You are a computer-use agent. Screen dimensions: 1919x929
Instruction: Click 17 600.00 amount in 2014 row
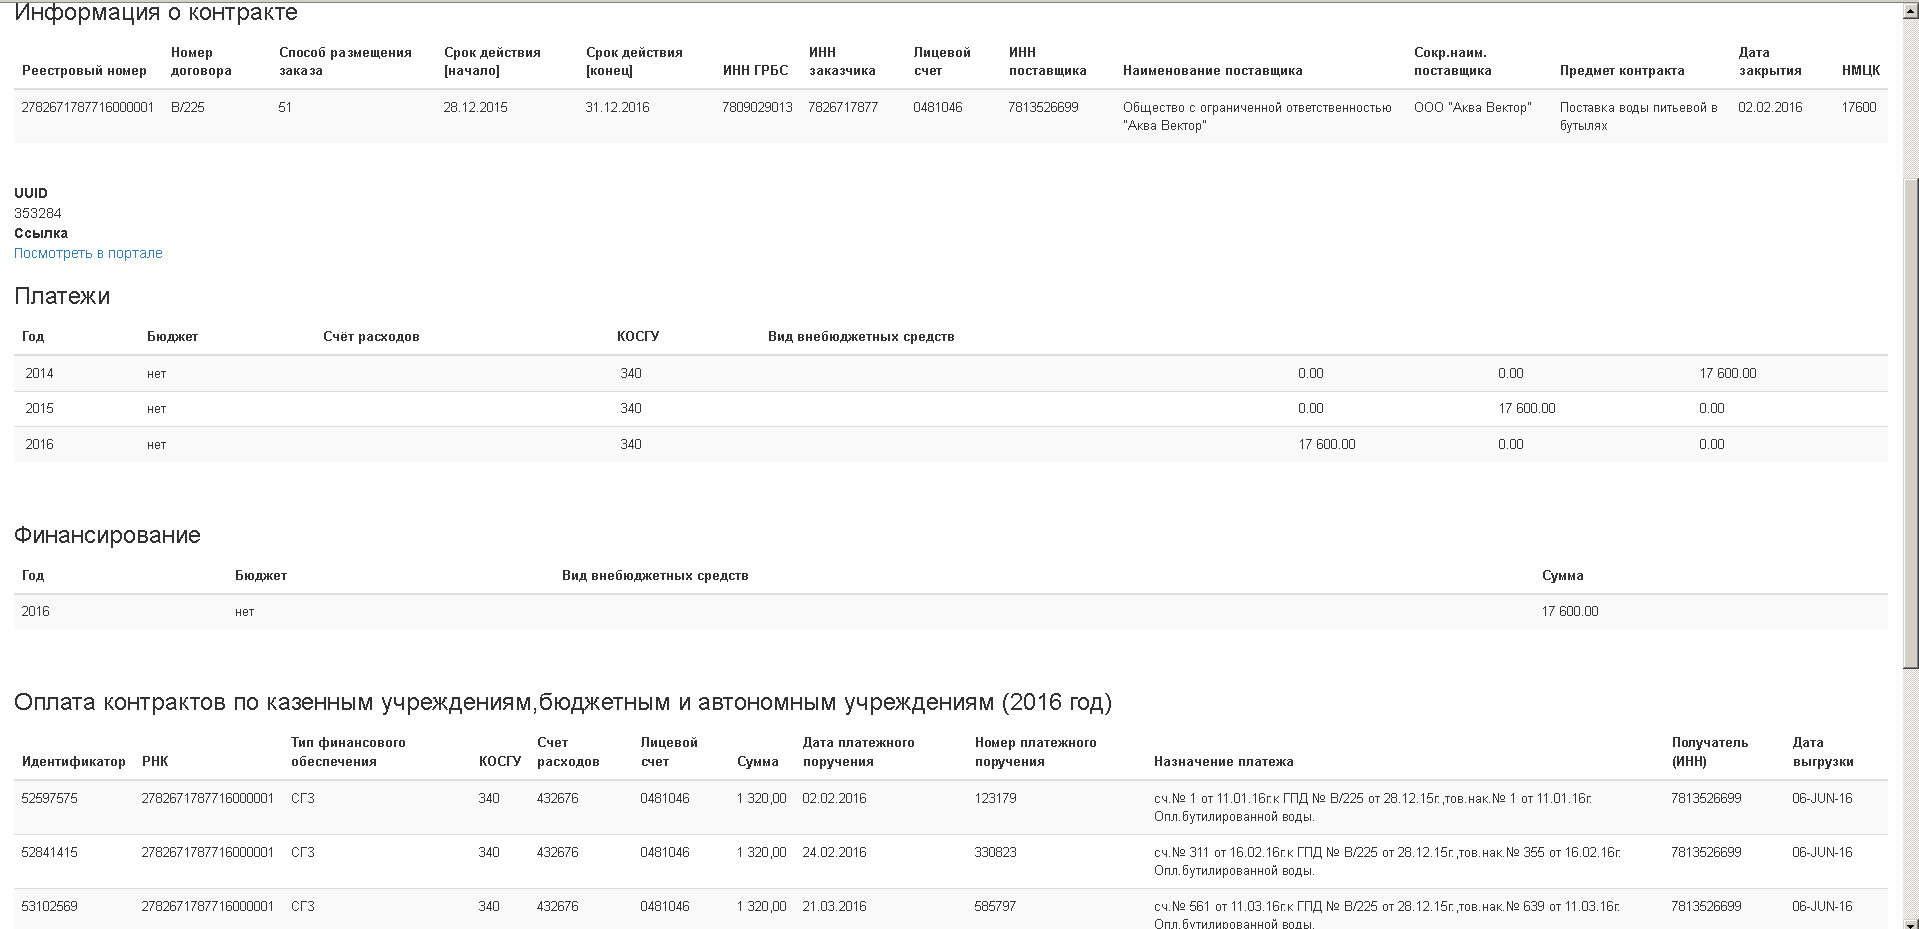click(1727, 373)
